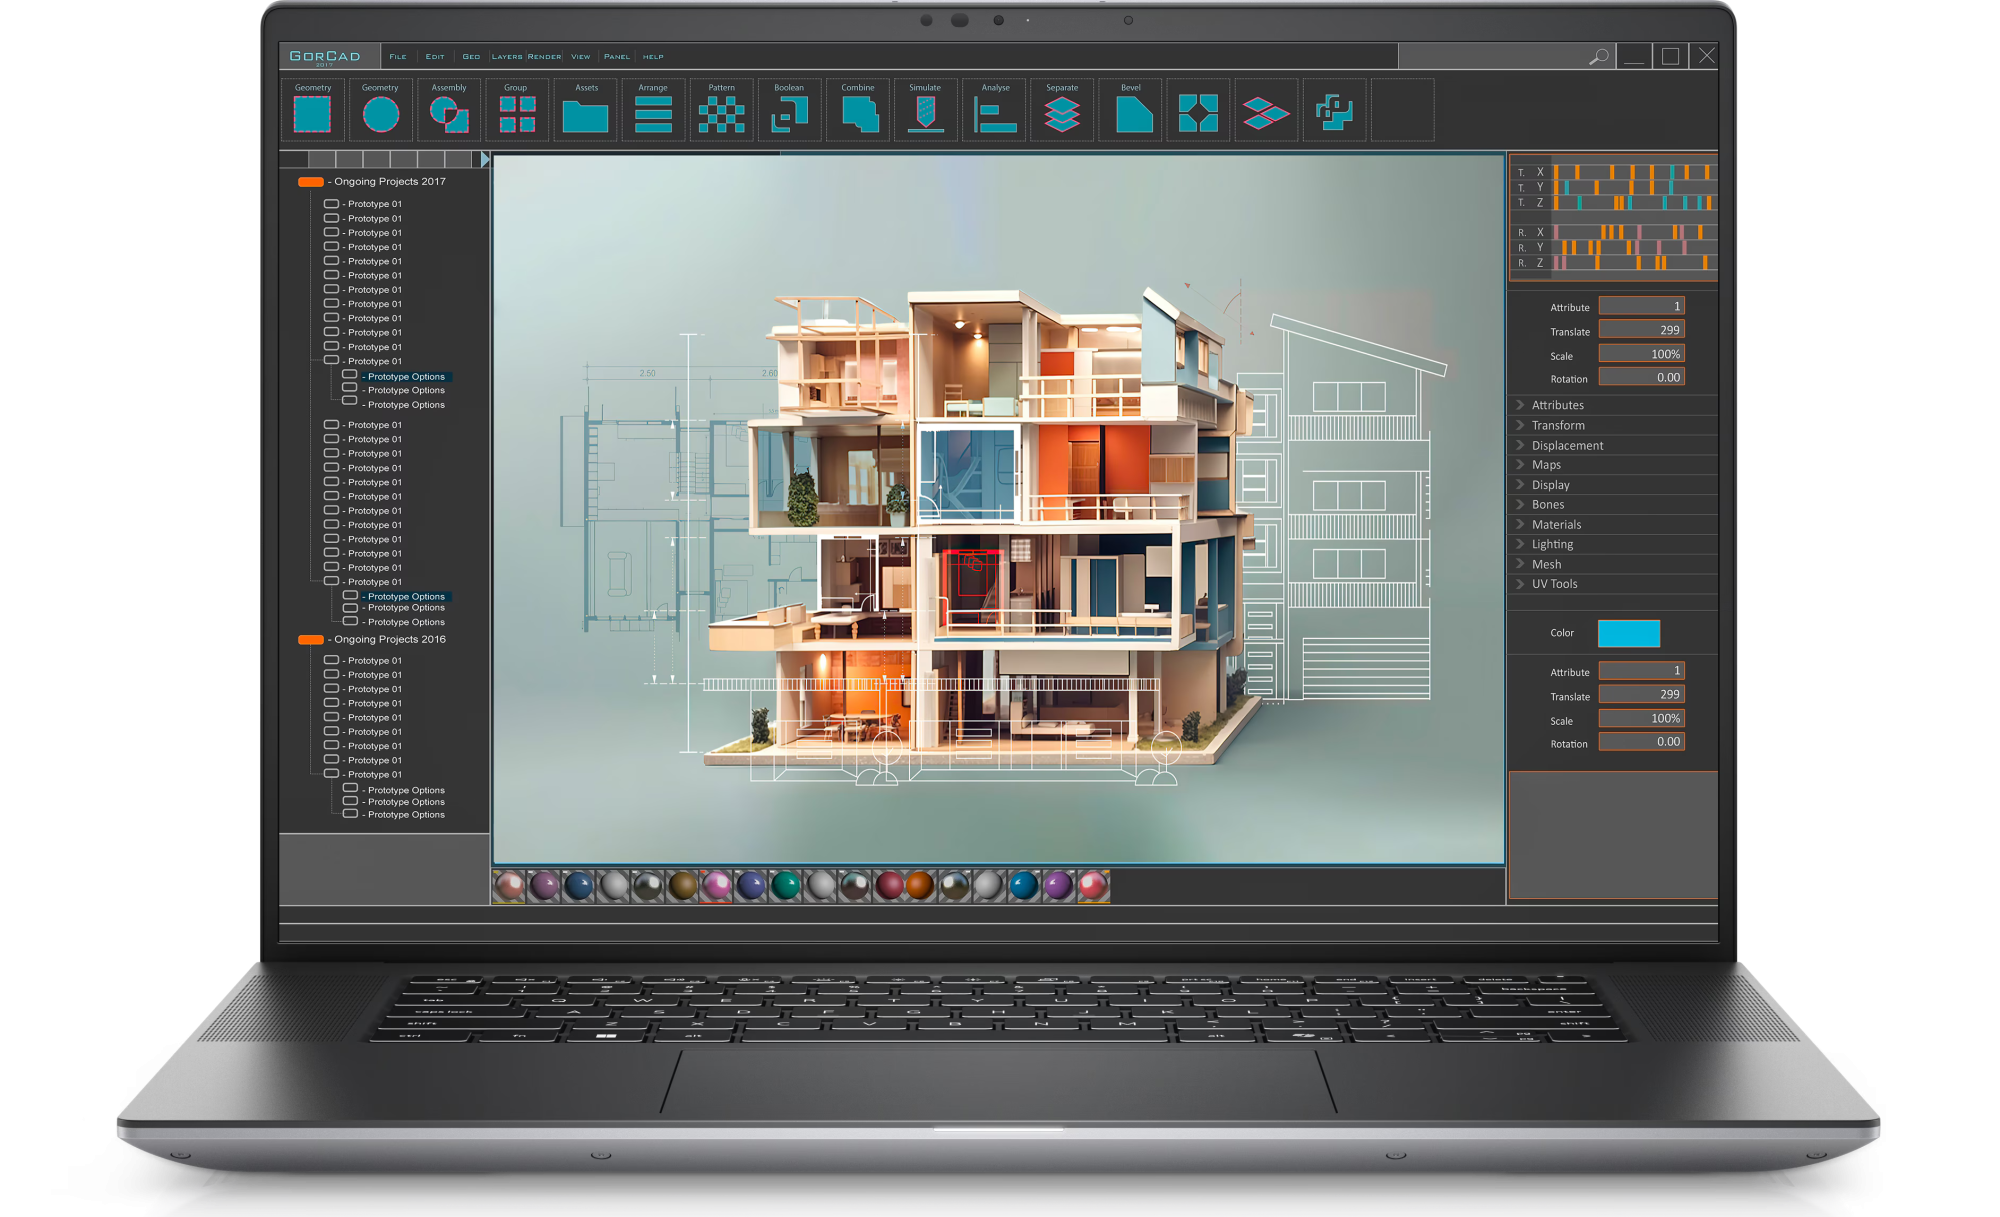The image size is (2000, 1217).
Task: Click the cyan Color swatch
Action: click(x=1628, y=633)
